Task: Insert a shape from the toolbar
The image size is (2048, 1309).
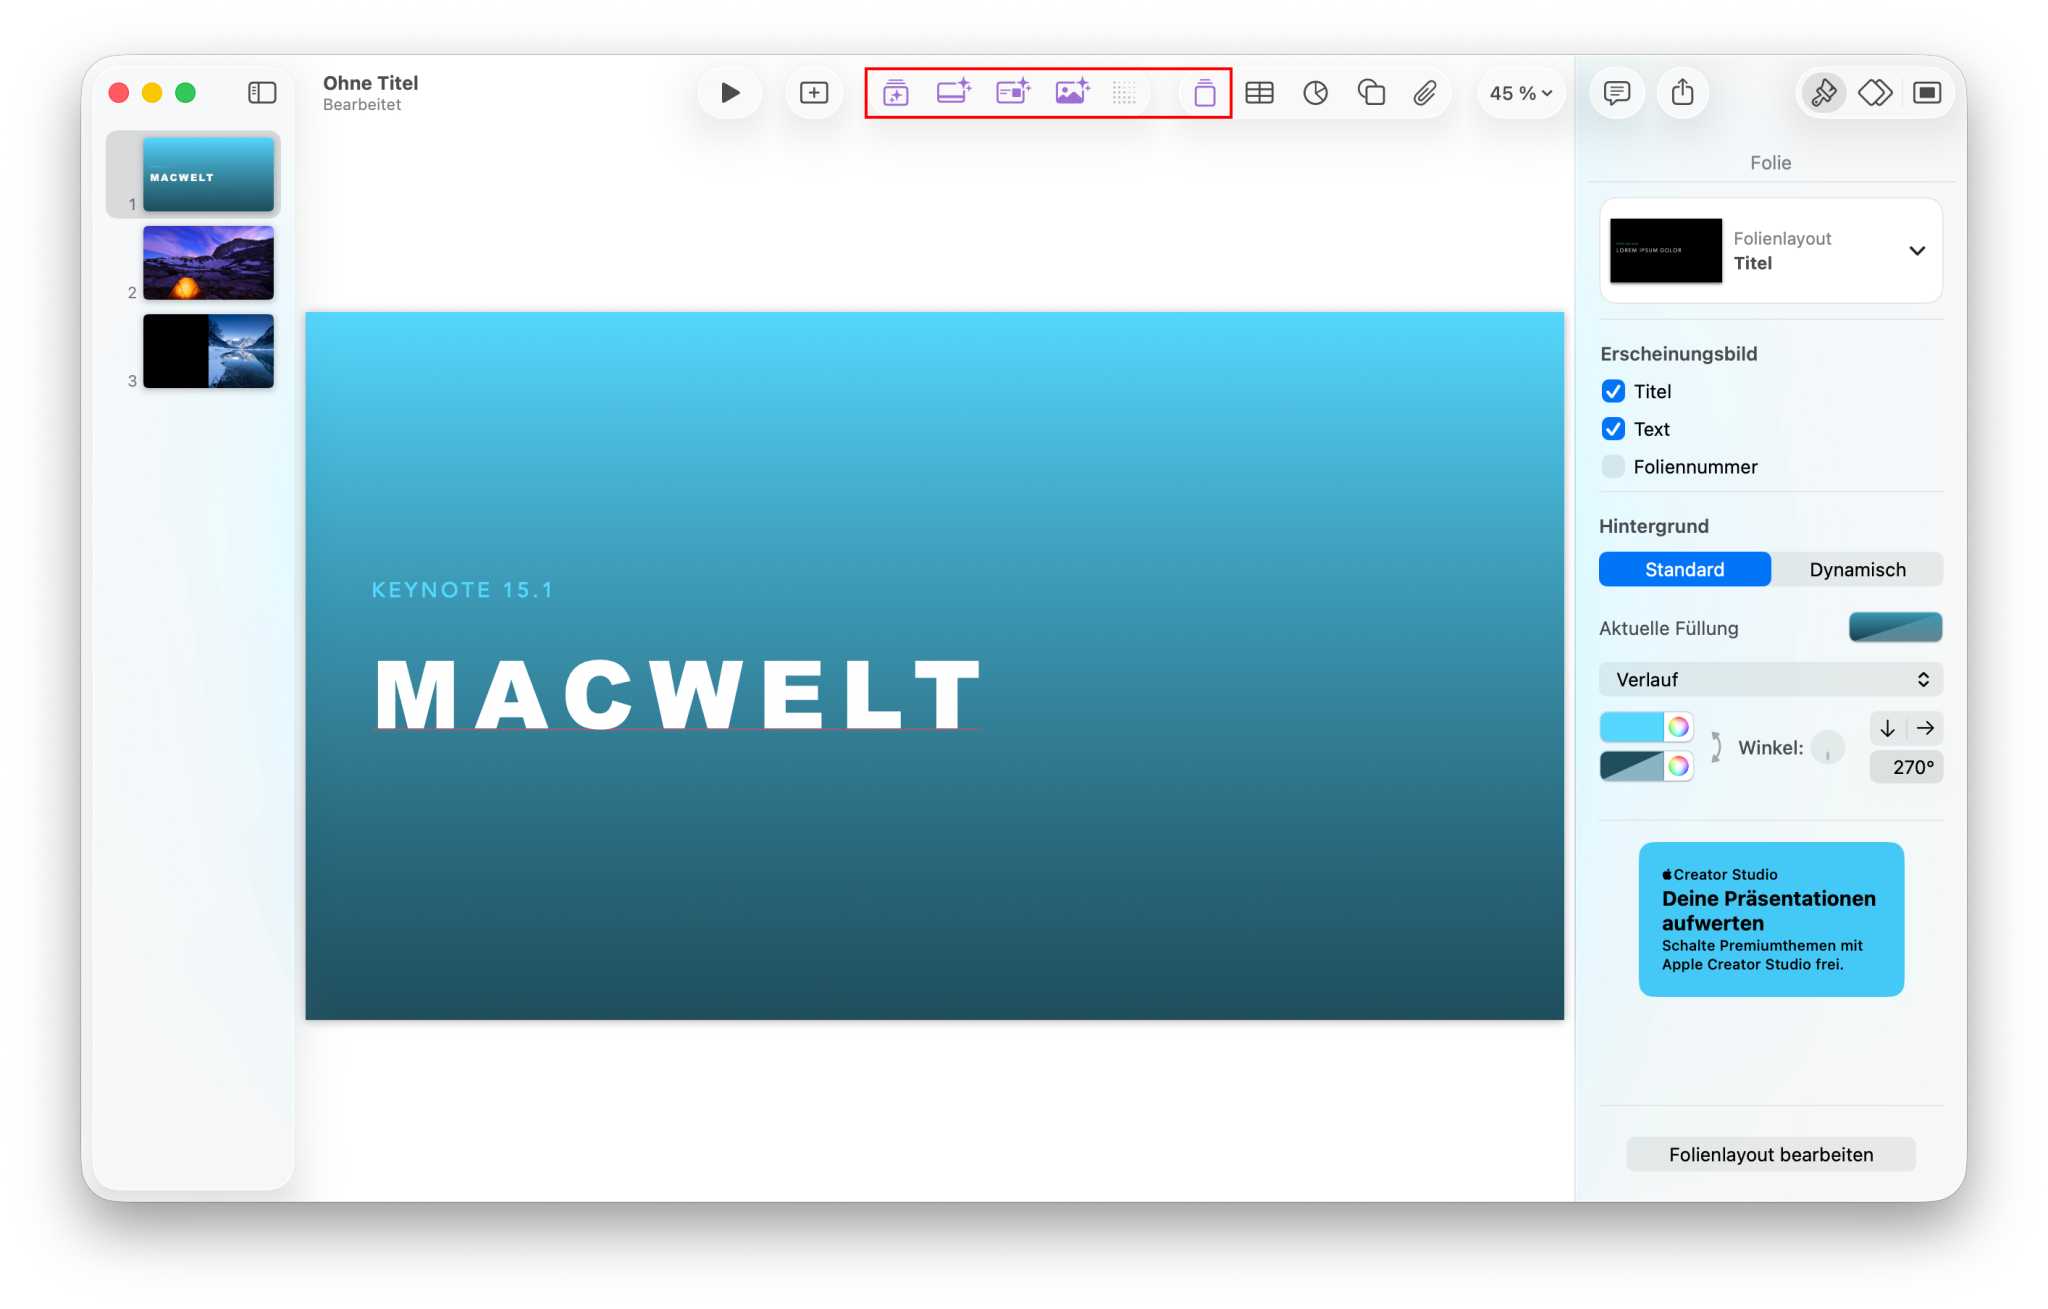Action: point(1371,93)
